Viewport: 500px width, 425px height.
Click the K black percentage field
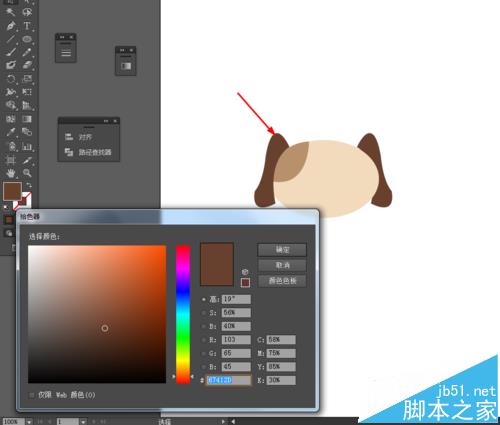281,380
